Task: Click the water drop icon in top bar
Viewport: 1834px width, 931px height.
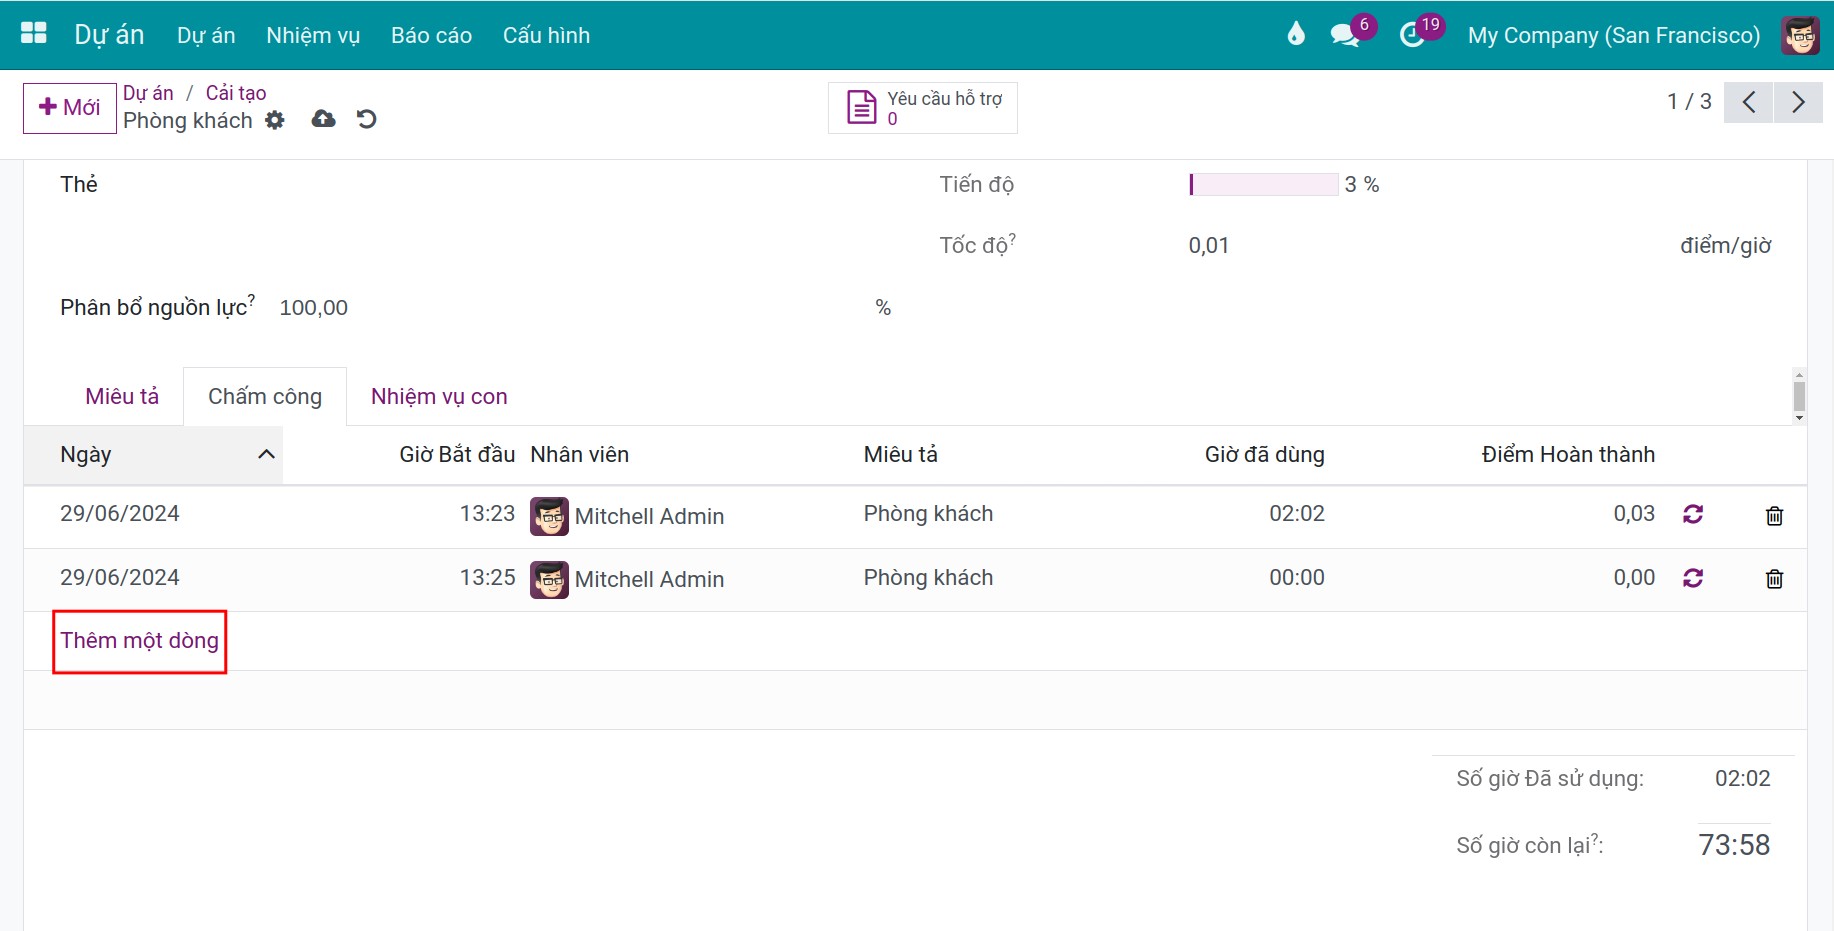Action: 1296,34
